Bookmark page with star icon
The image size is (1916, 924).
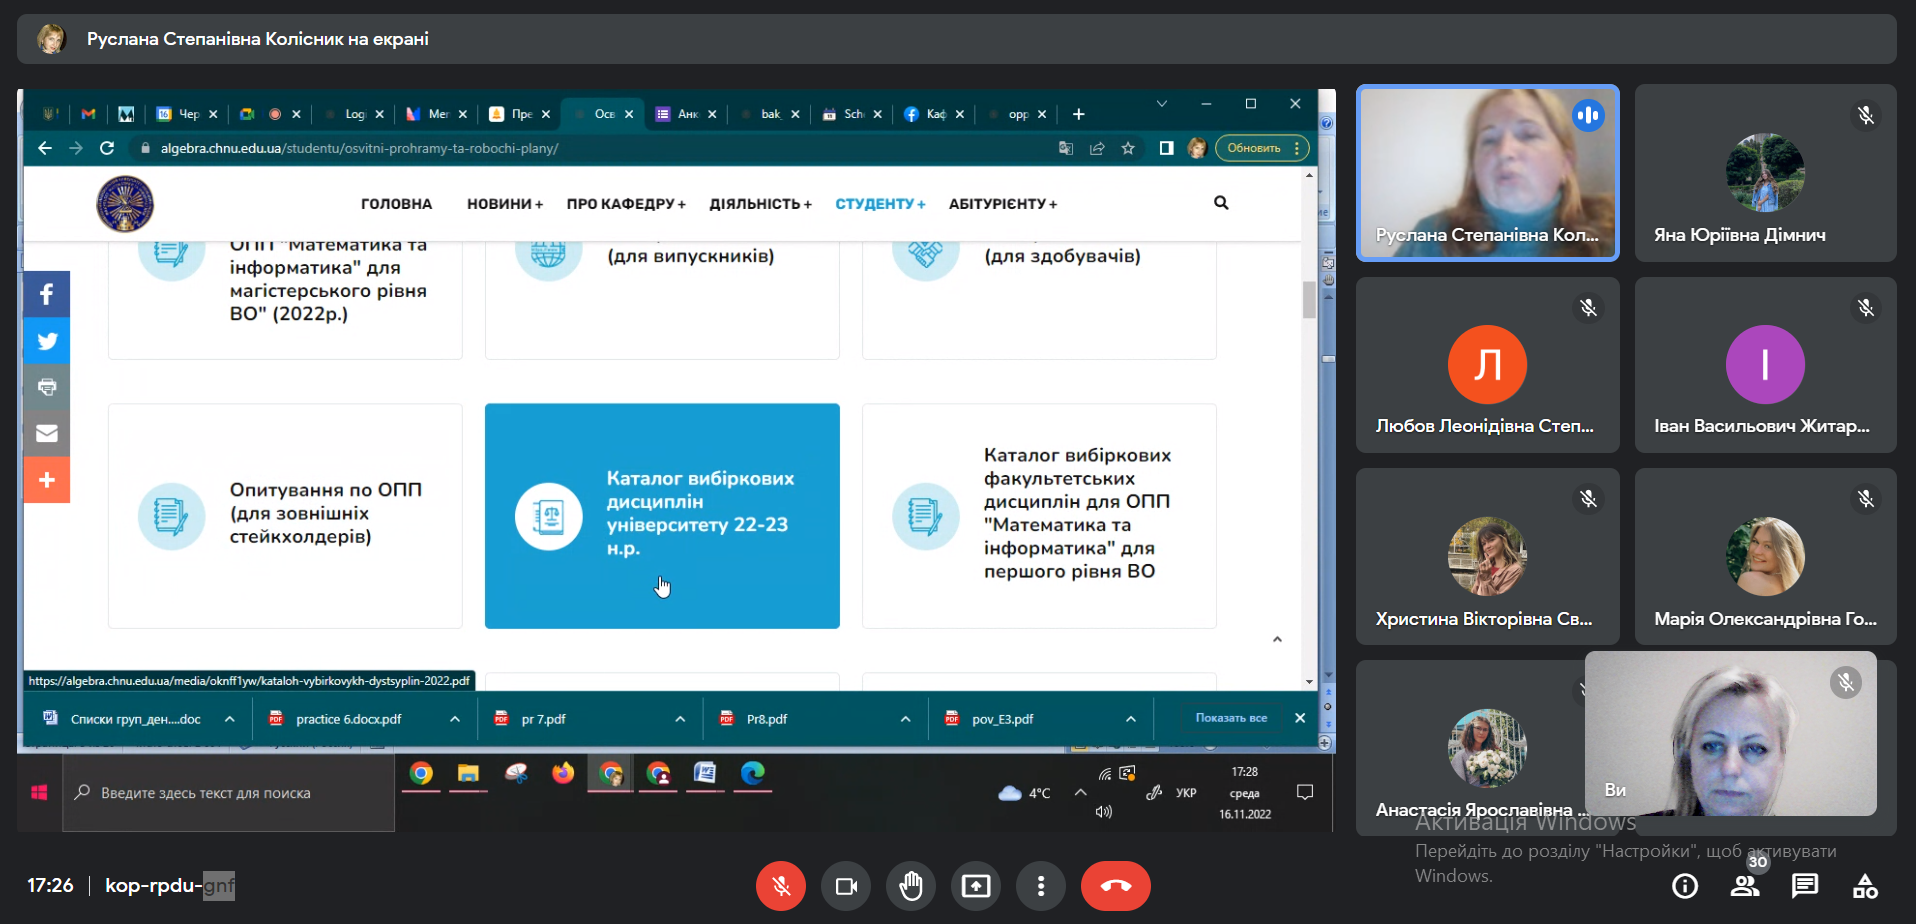[x=1128, y=148]
